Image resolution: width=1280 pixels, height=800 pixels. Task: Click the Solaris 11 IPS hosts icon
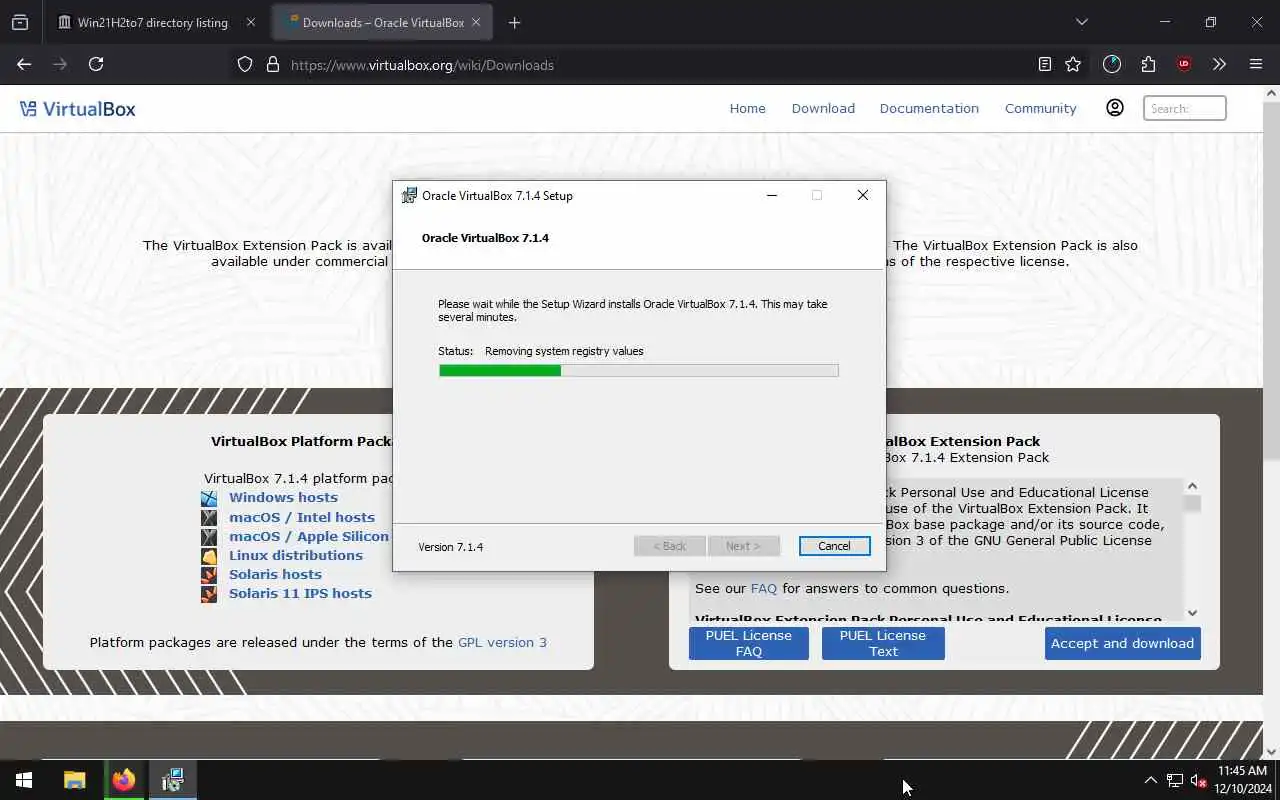(x=209, y=594)
